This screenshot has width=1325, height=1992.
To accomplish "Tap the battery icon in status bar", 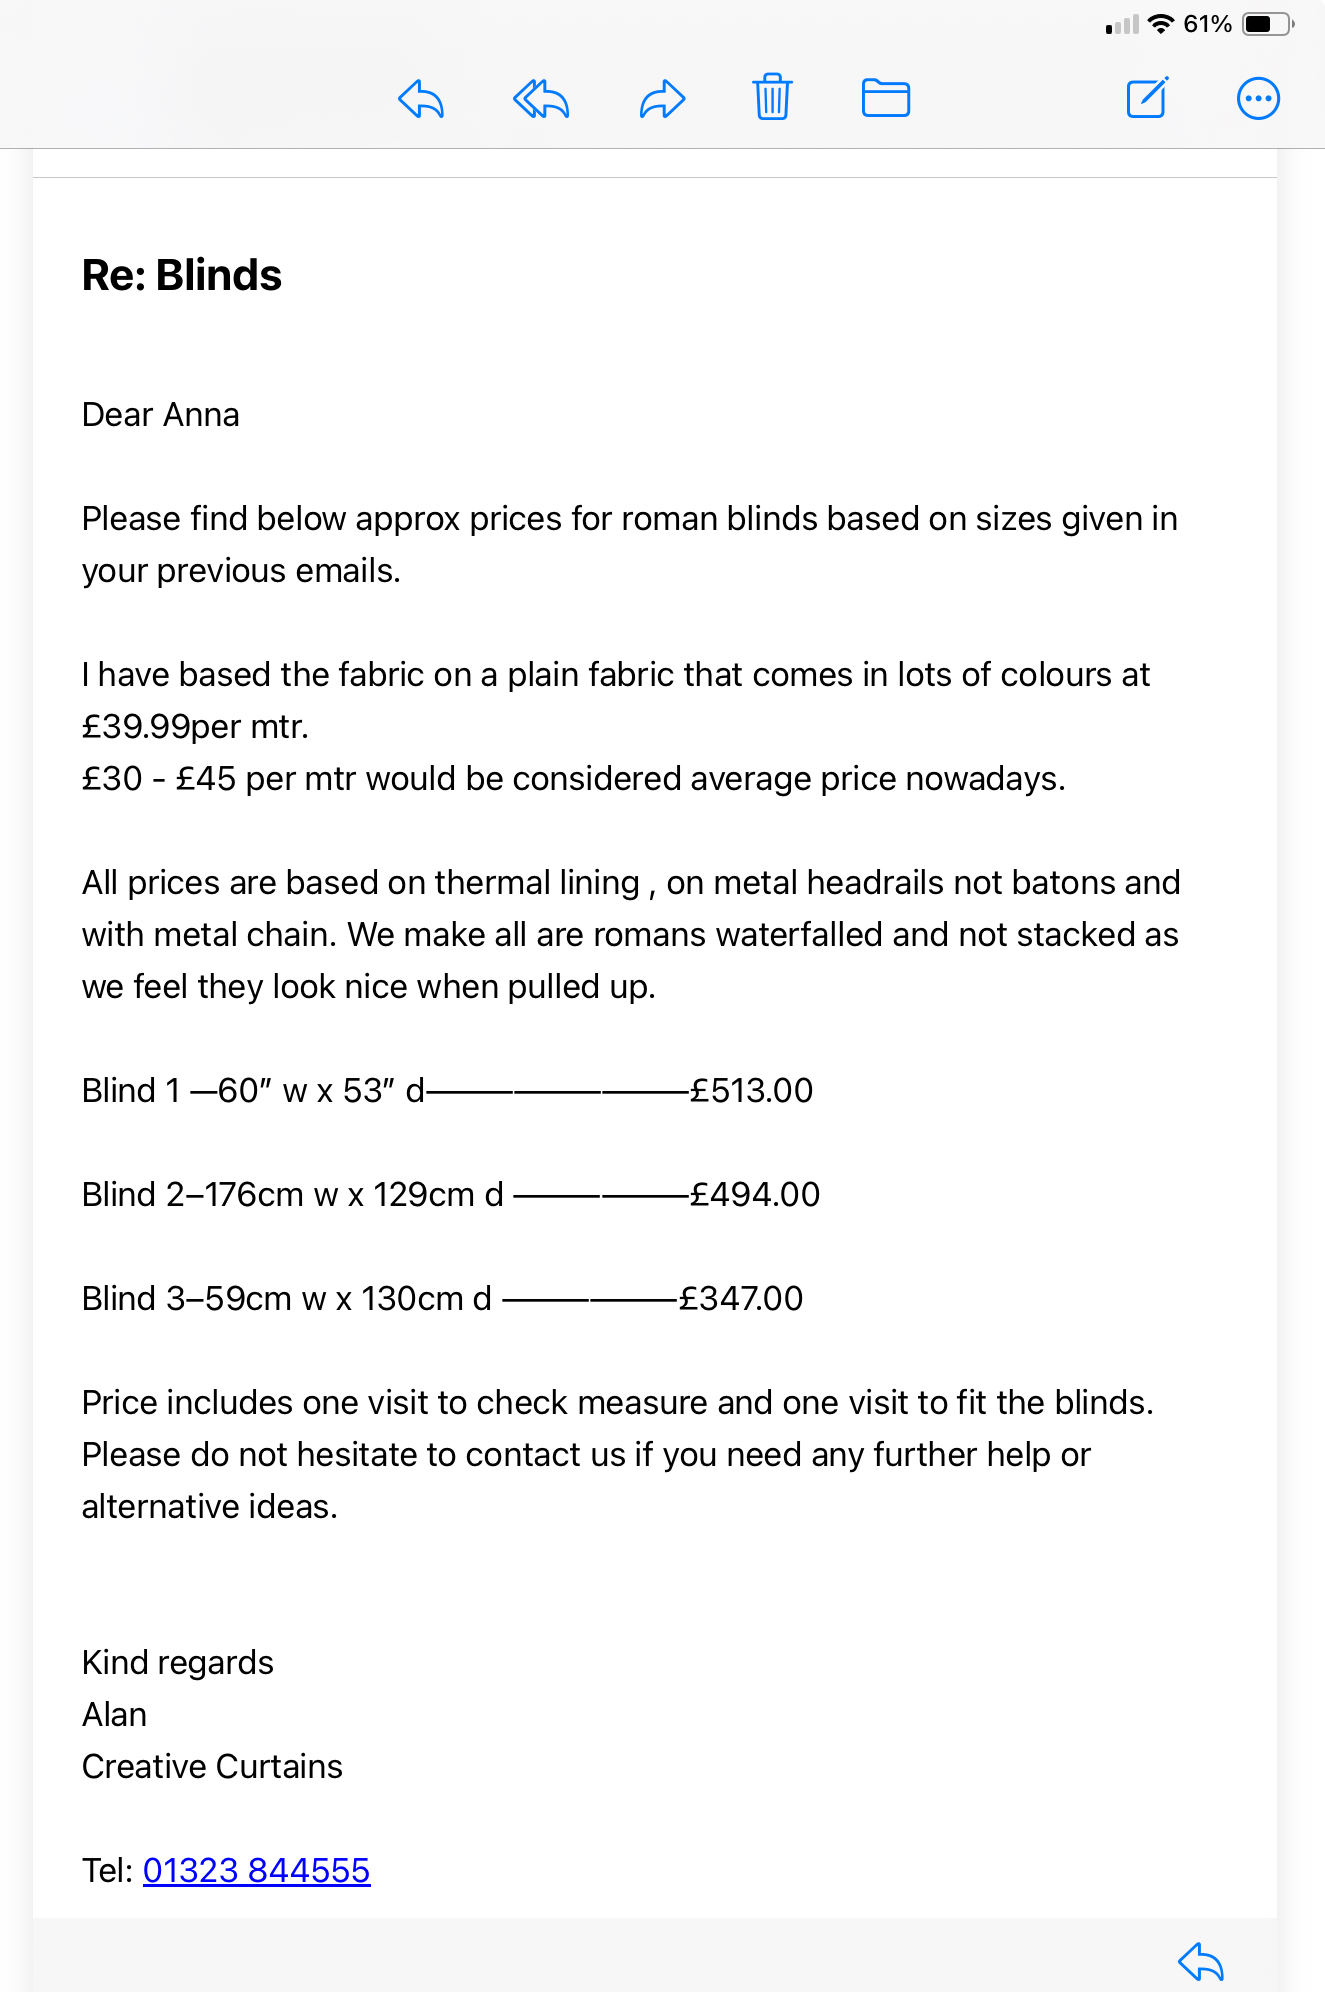I will tap(1268, 24).
